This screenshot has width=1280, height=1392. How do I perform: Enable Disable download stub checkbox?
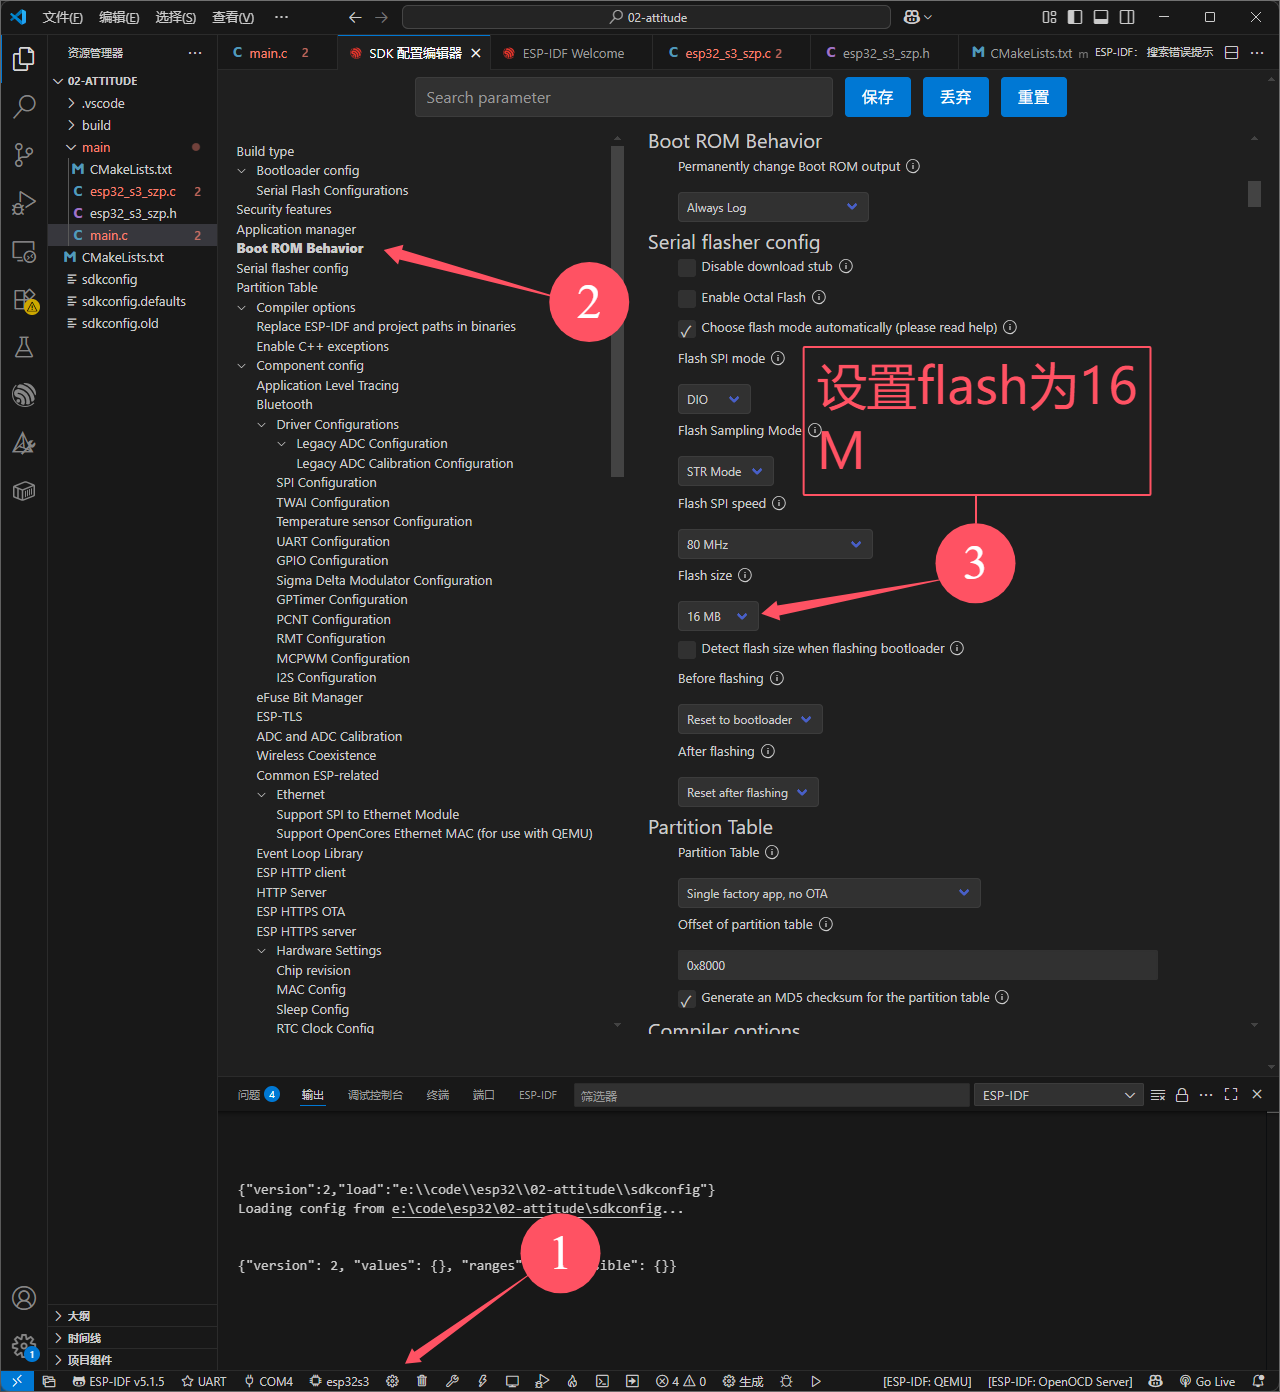(687, 267)
